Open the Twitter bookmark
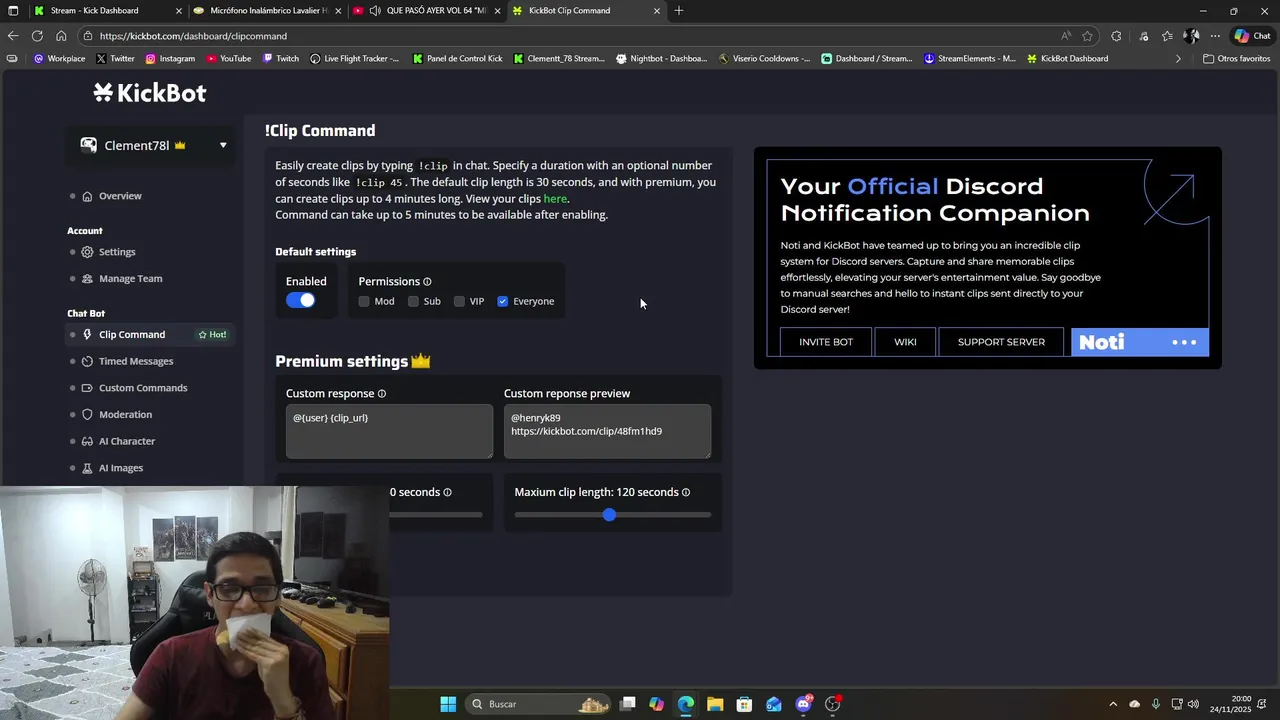The image size is (1280, 720). pos(115,59)
